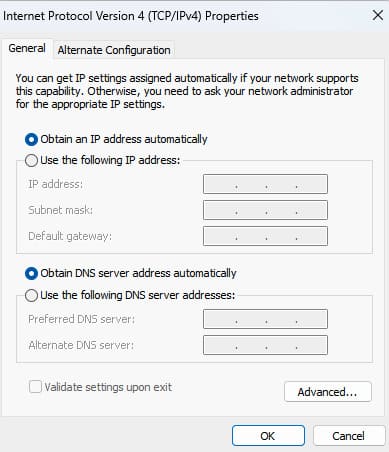Click the Preferred DNS server label

pyautogui.click(x=82, y=319)
